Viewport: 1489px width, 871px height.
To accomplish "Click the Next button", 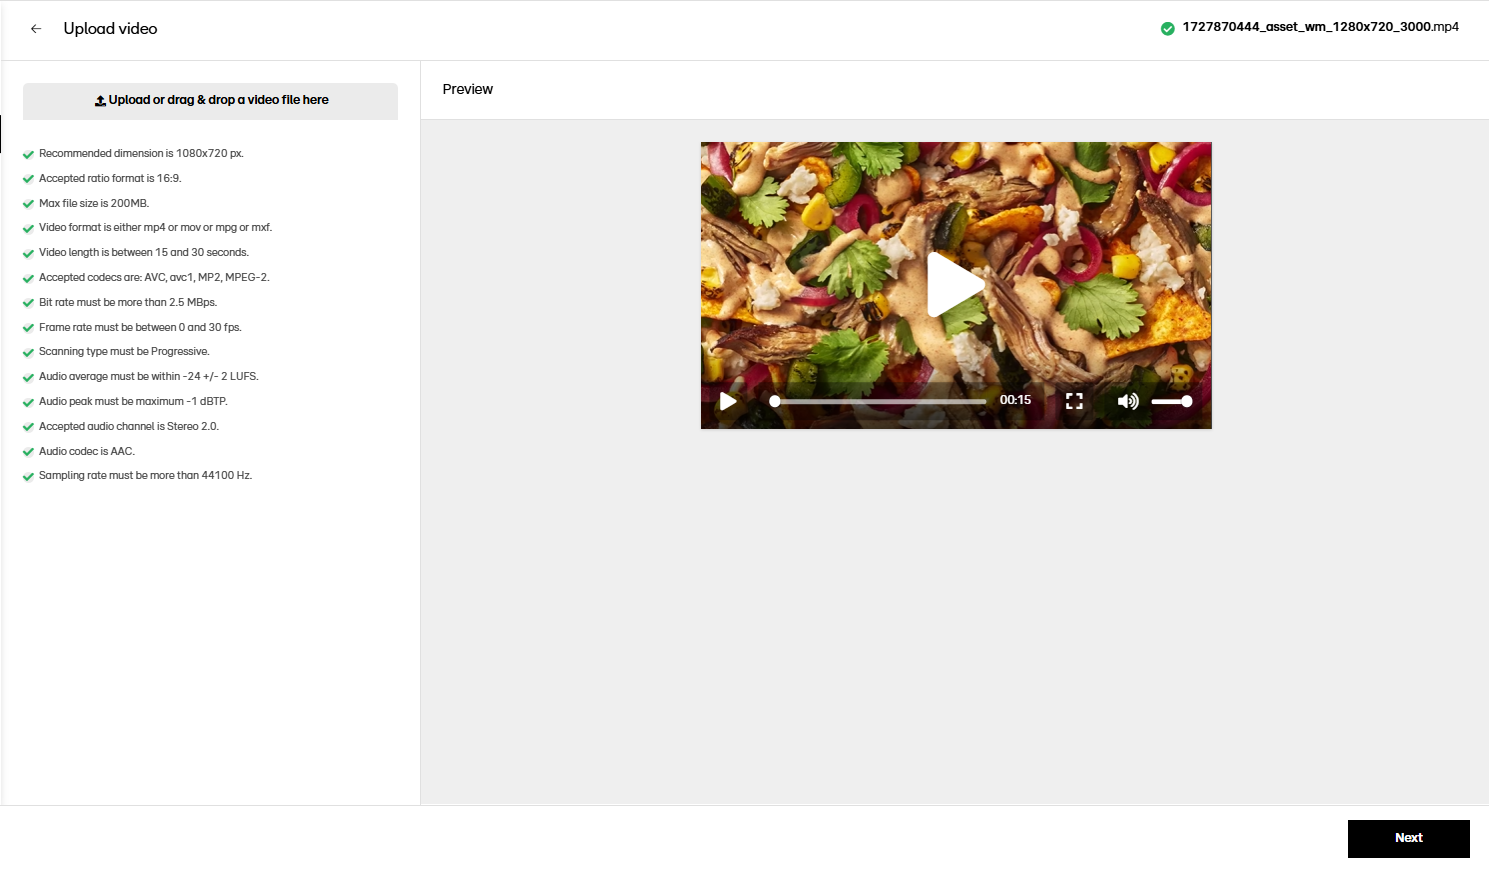I will [x=1408, y=838].
